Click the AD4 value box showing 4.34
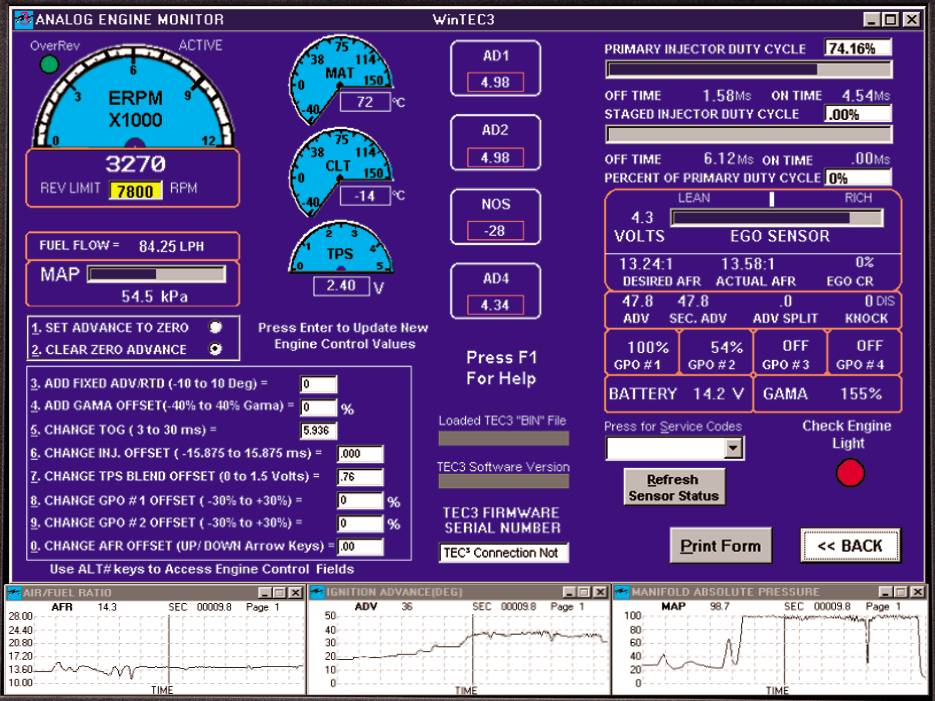Screen dimensions: 935x701 495,305
